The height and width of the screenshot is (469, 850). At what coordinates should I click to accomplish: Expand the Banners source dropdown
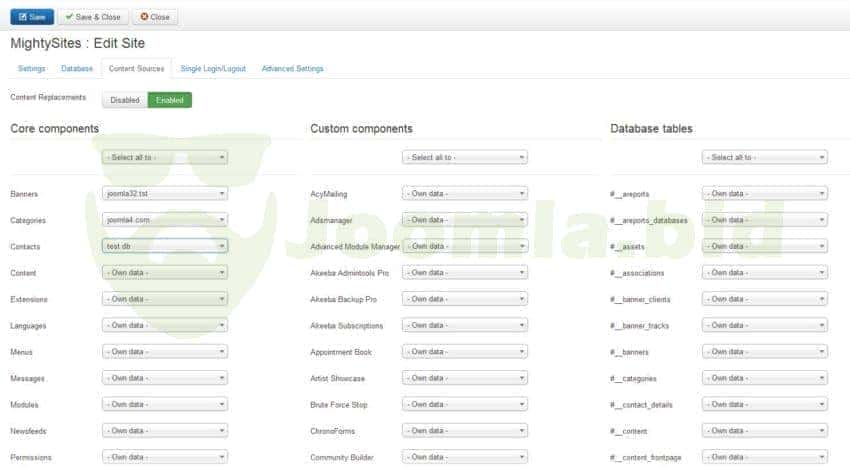point(165,194)
